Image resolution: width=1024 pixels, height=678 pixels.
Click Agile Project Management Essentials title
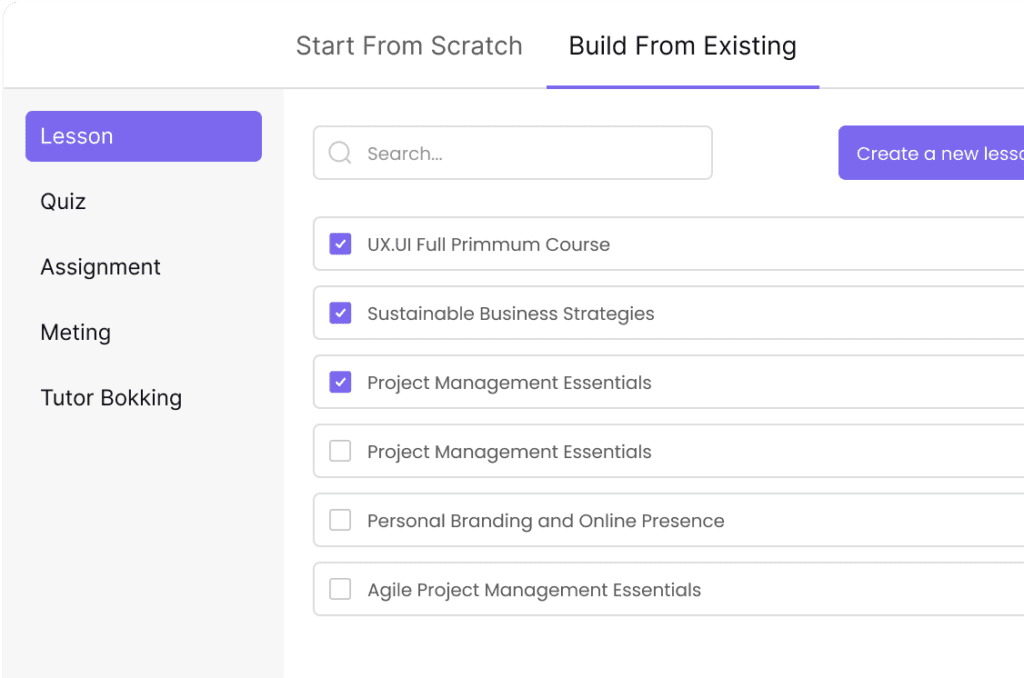[534, 590]
